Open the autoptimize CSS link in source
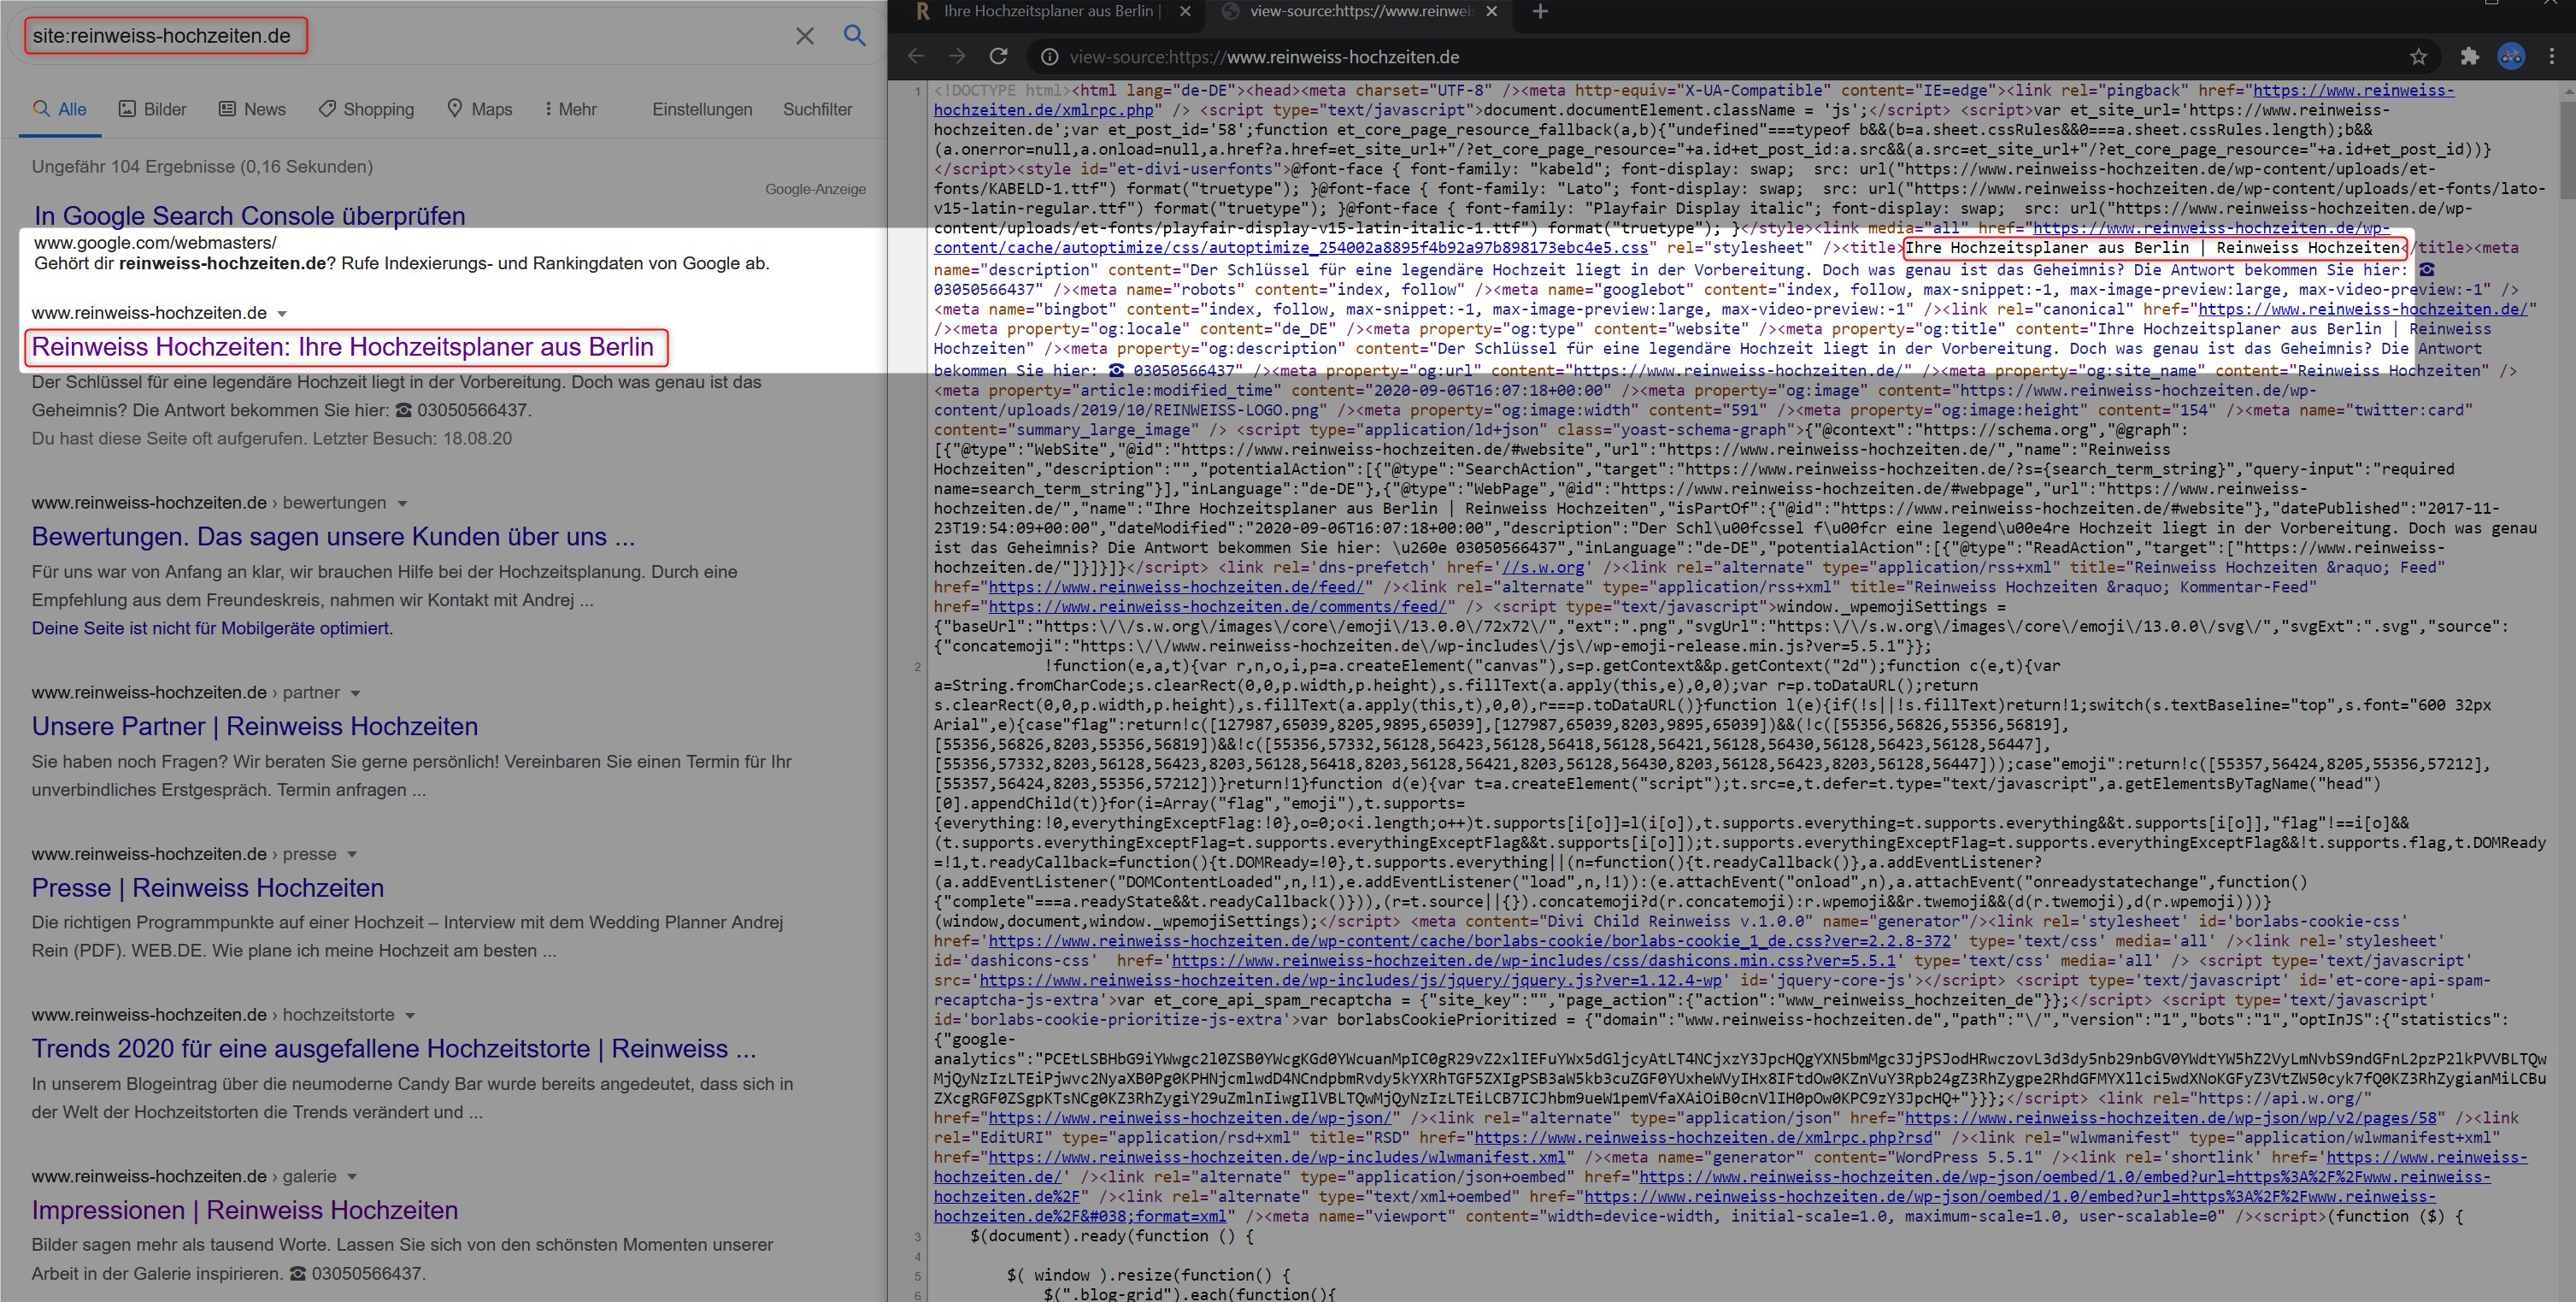This screenshot has height=1302, width=2576. (1290, 248)
